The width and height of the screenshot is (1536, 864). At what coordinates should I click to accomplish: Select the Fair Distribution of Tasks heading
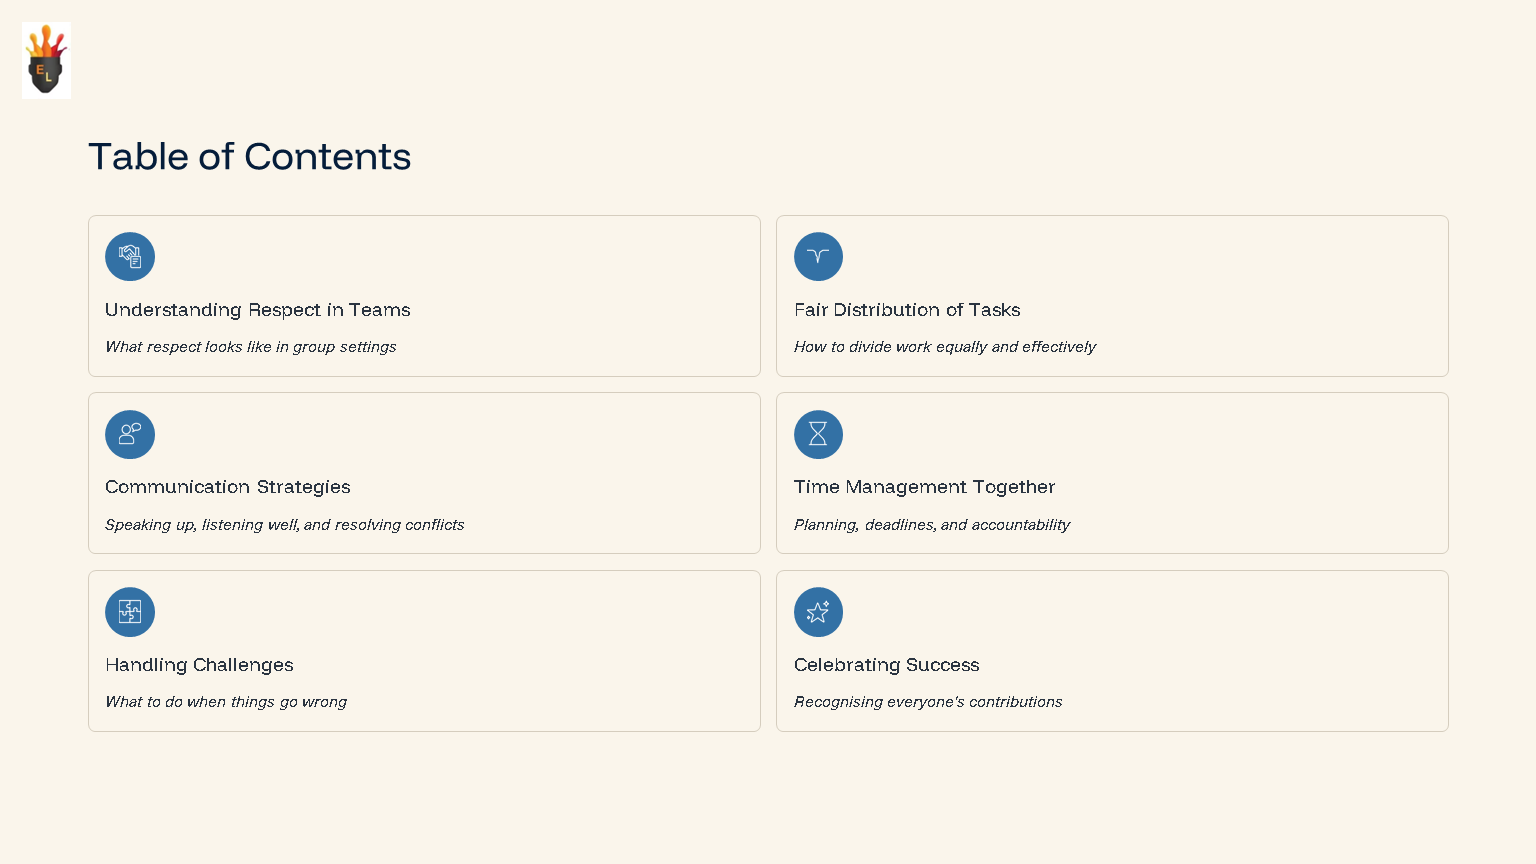tap(907, 310)
